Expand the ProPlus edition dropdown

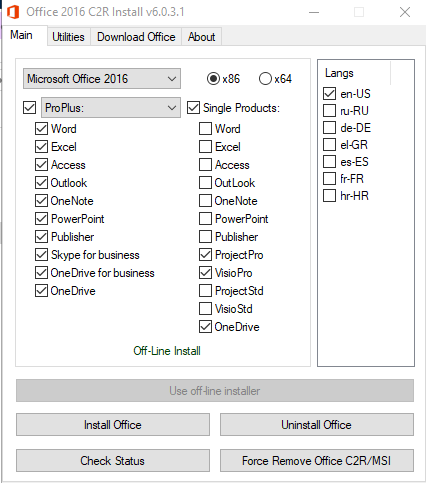(x=111, y=108)
